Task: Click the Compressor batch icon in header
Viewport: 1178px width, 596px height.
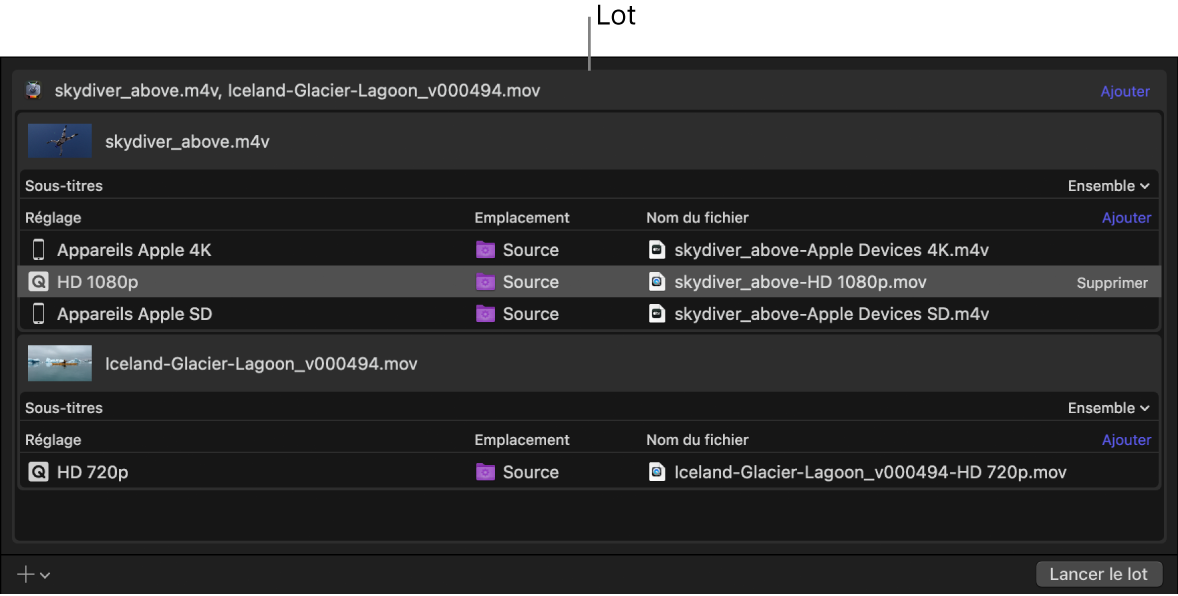Action: (x=33, y=91)
